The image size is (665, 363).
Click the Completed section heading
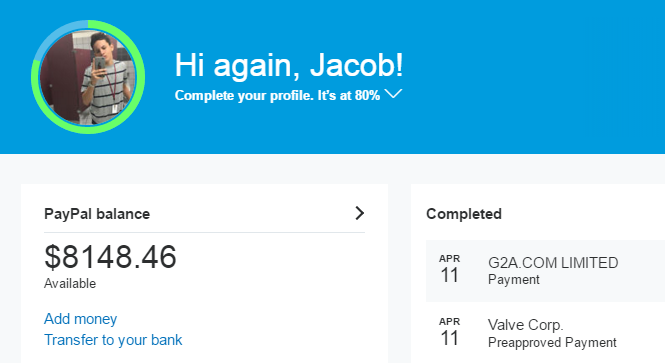pyautogui.click(x=464, y=214)
